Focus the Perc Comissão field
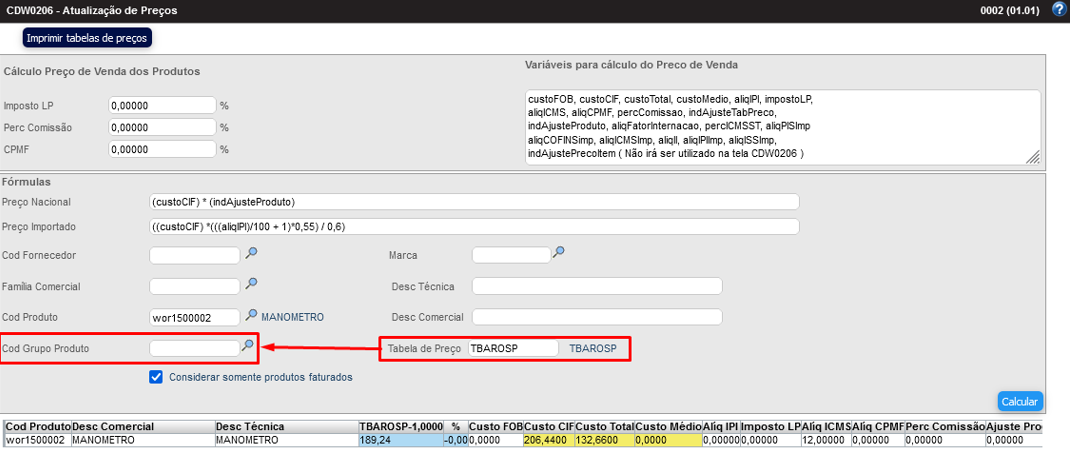 pyautogui.click(x=162, y=127)
